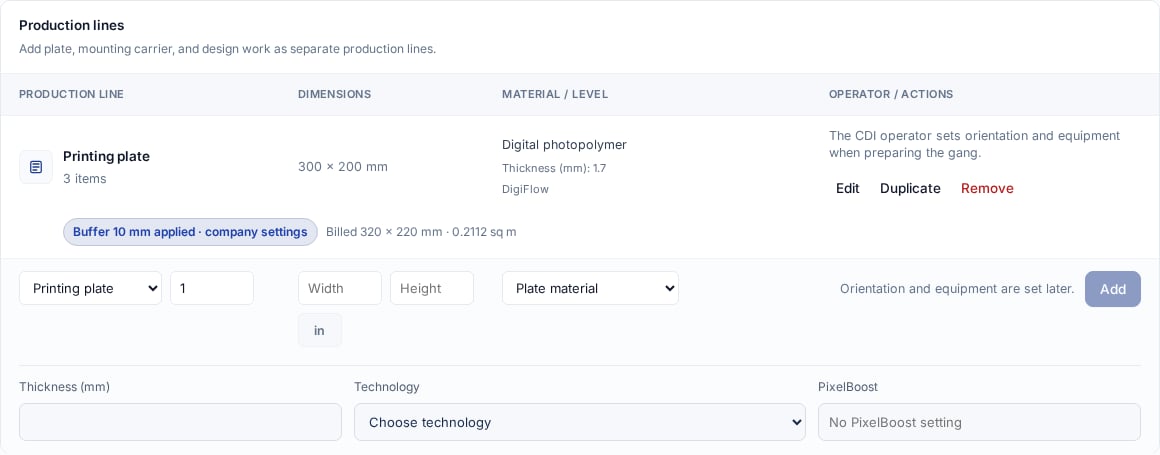Click the 'DigiFlow' level text
This screenshot has width=1160, height=455.
tap(525, 189)
